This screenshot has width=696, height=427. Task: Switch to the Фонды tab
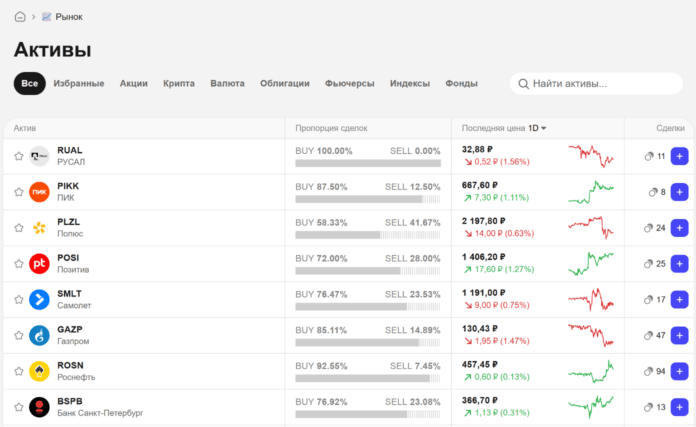click(461, 83)
